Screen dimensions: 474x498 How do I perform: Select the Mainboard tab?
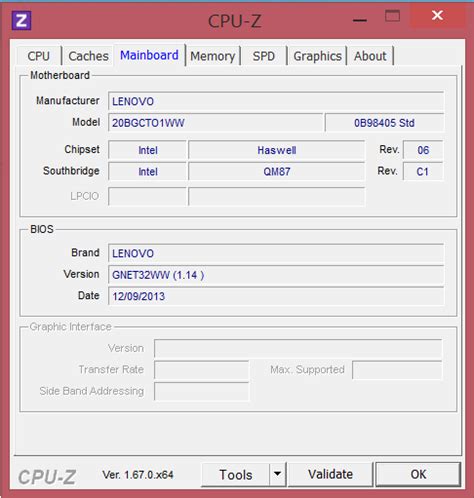tap(149, 55)
